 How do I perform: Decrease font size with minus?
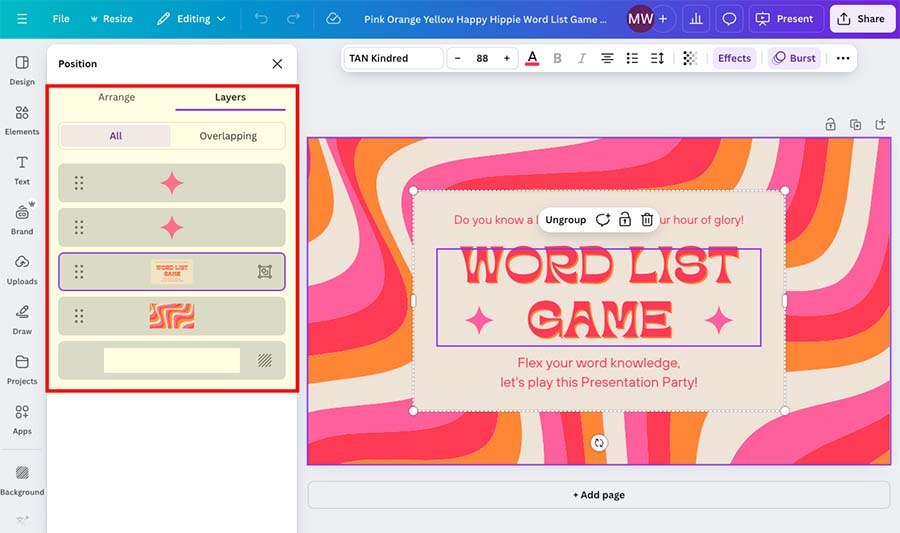[457, 59]
